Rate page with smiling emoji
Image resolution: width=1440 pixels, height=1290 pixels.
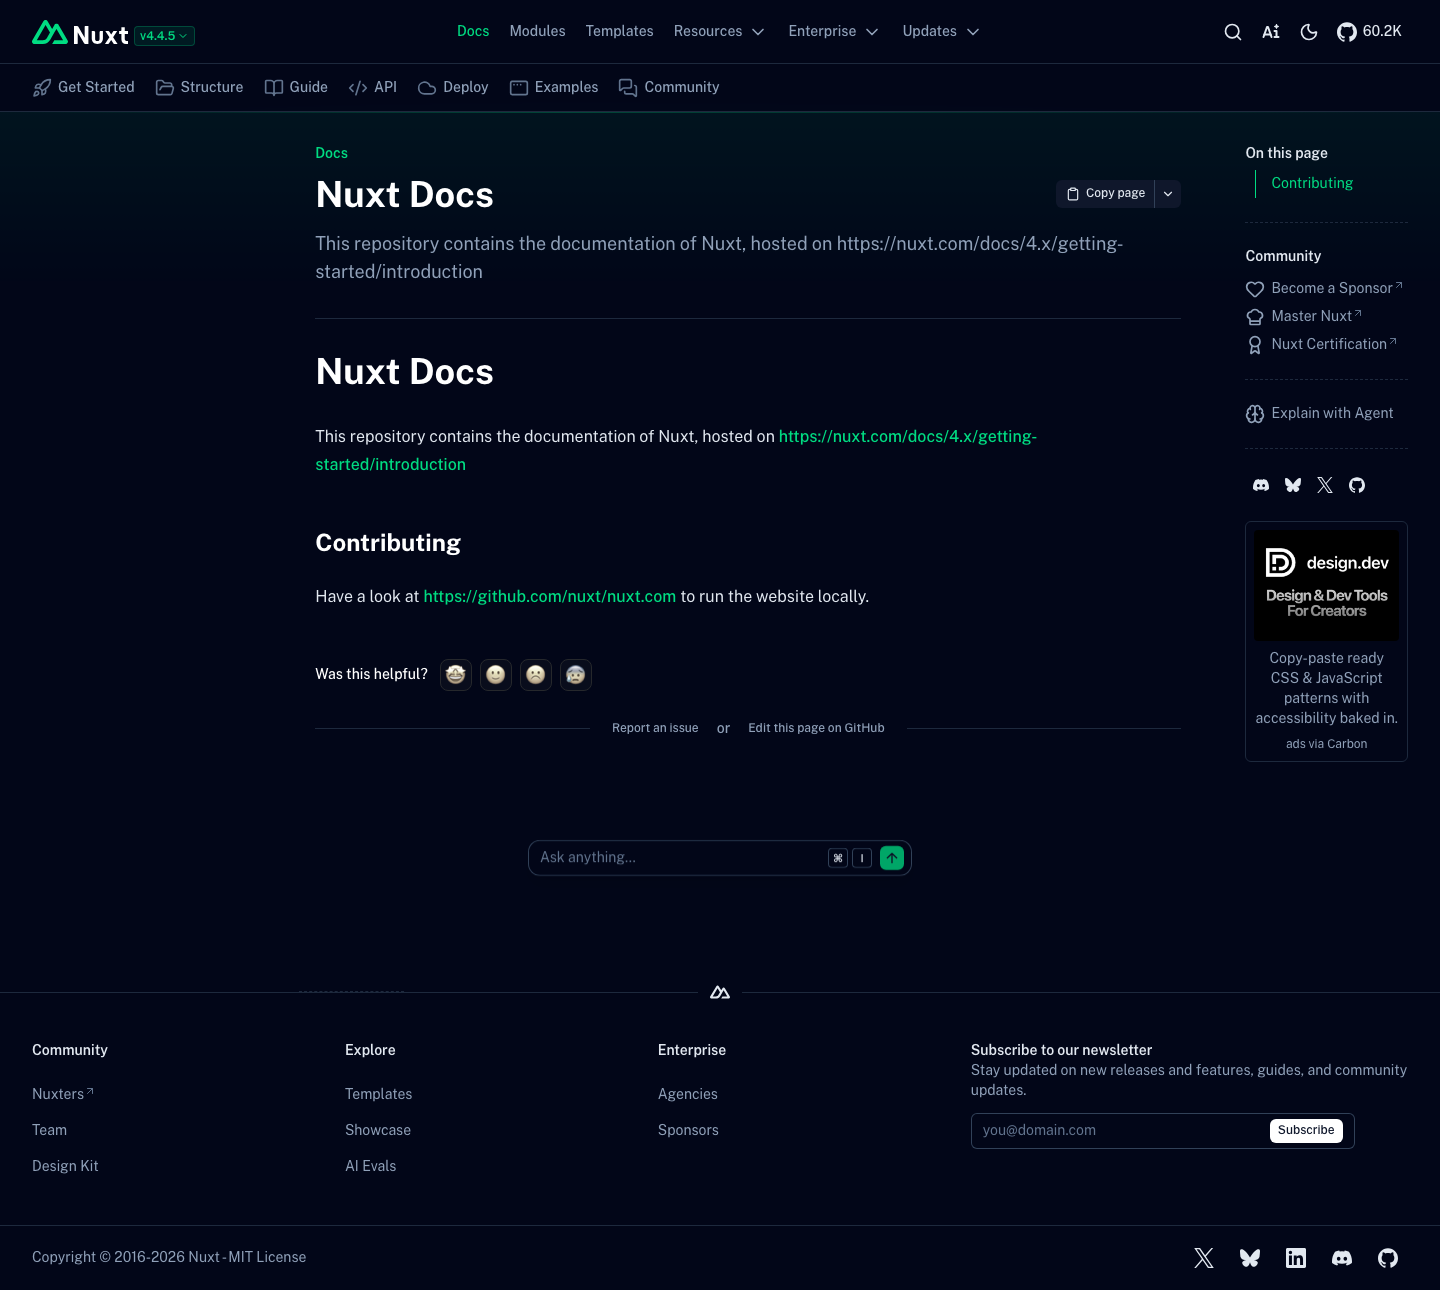click(496, 675)
